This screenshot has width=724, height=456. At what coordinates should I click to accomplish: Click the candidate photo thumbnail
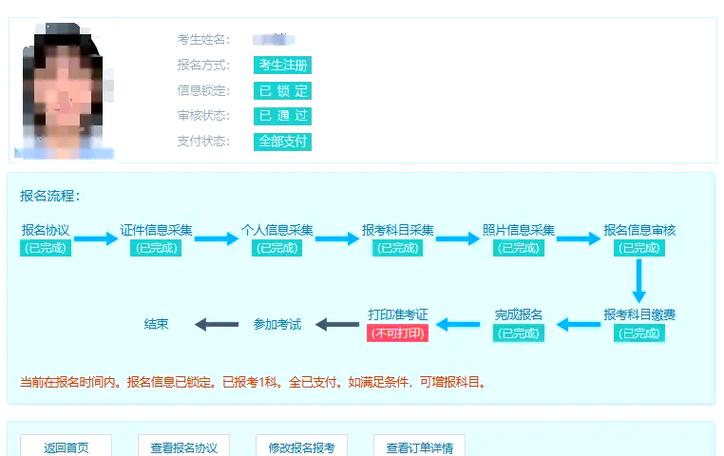point(64,90)
